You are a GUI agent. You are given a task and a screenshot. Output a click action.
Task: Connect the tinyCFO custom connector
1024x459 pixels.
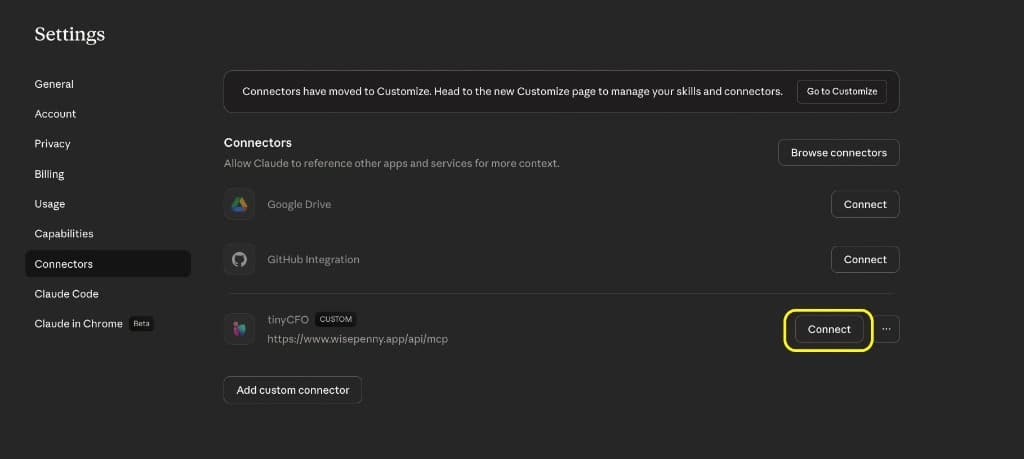tap(829, 329)
